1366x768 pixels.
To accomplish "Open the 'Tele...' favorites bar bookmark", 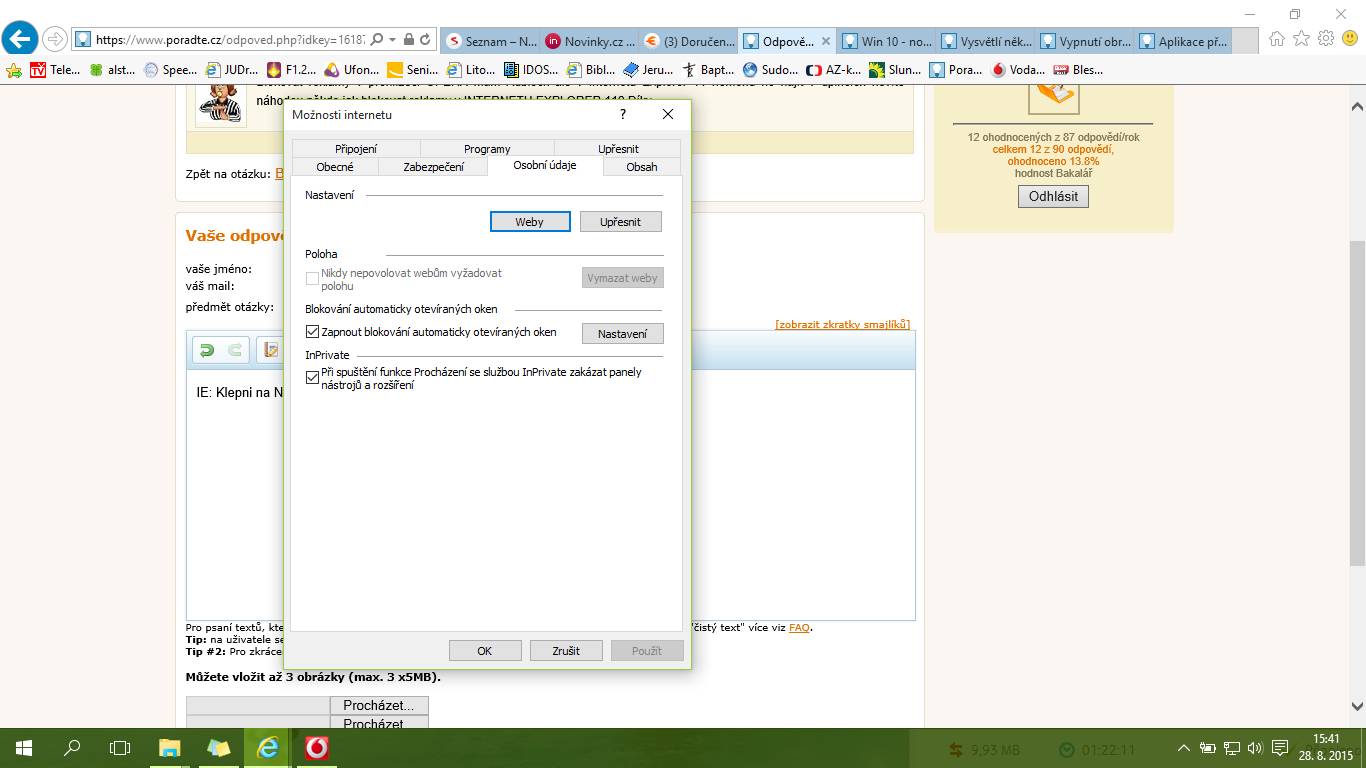I will tap(55, 70).
